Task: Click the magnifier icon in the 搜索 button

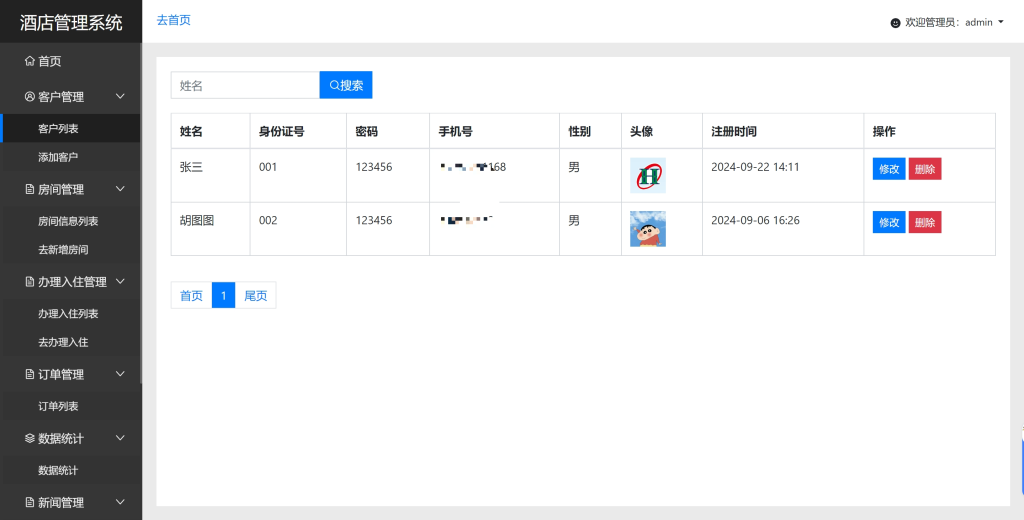Action: [x=334, y=85]
